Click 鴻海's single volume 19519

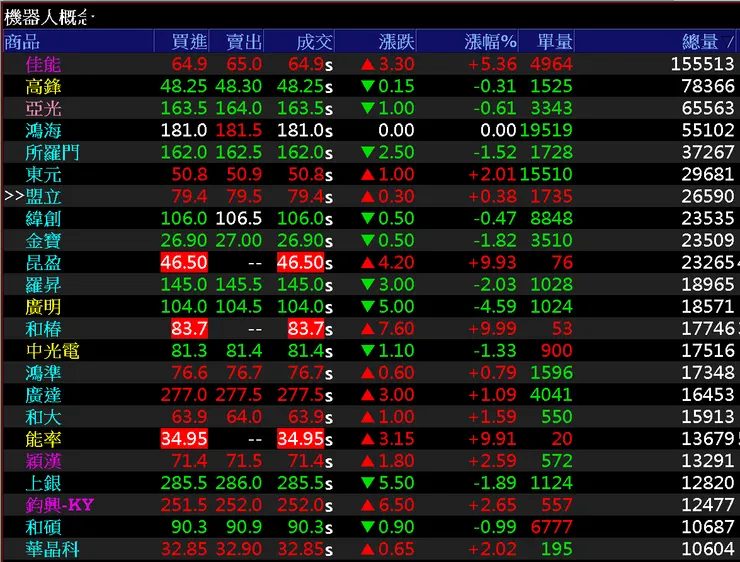547,130
